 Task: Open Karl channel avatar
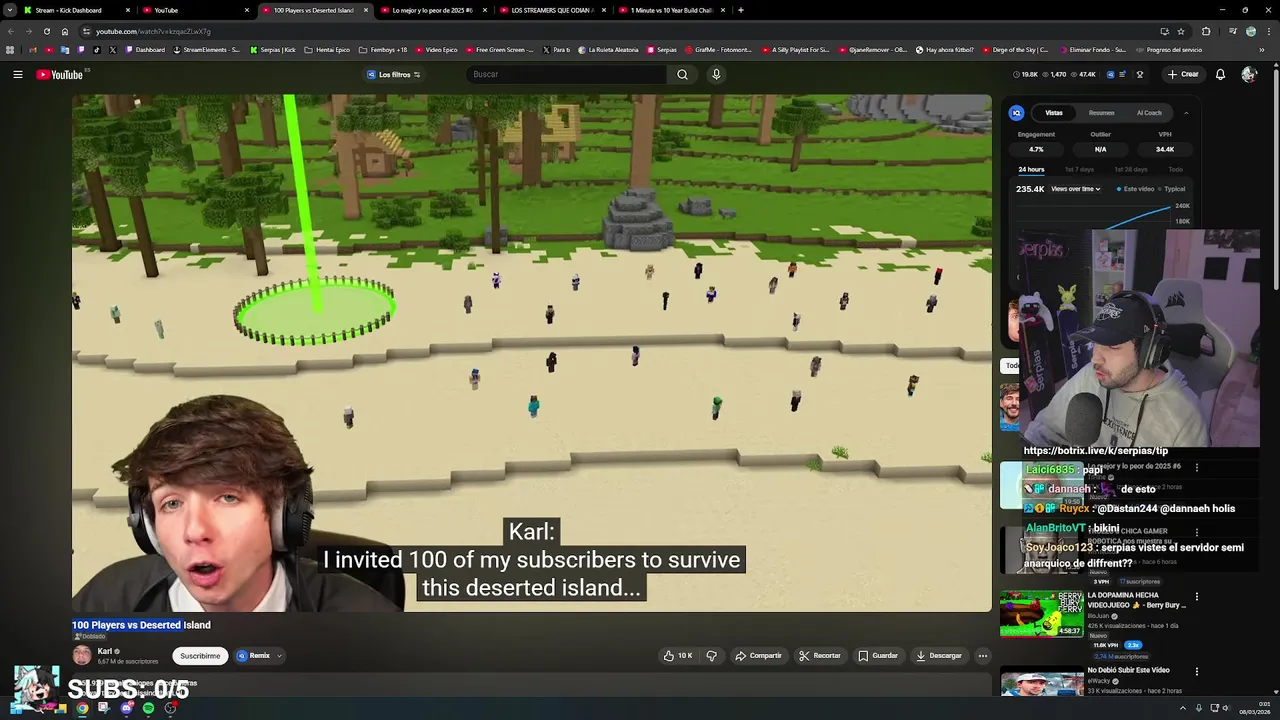pyautogui.click(x=82, y=655)
